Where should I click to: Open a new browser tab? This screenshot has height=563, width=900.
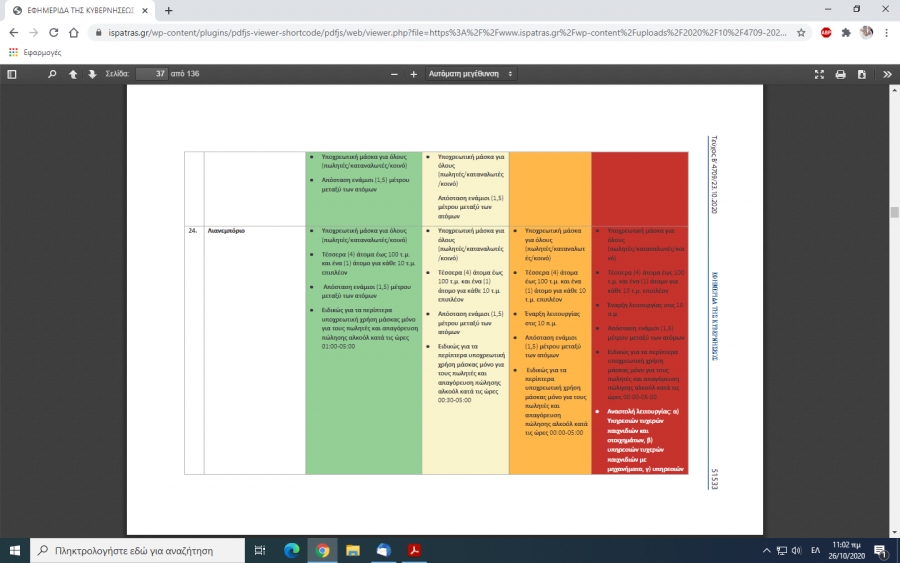point(168,10)
